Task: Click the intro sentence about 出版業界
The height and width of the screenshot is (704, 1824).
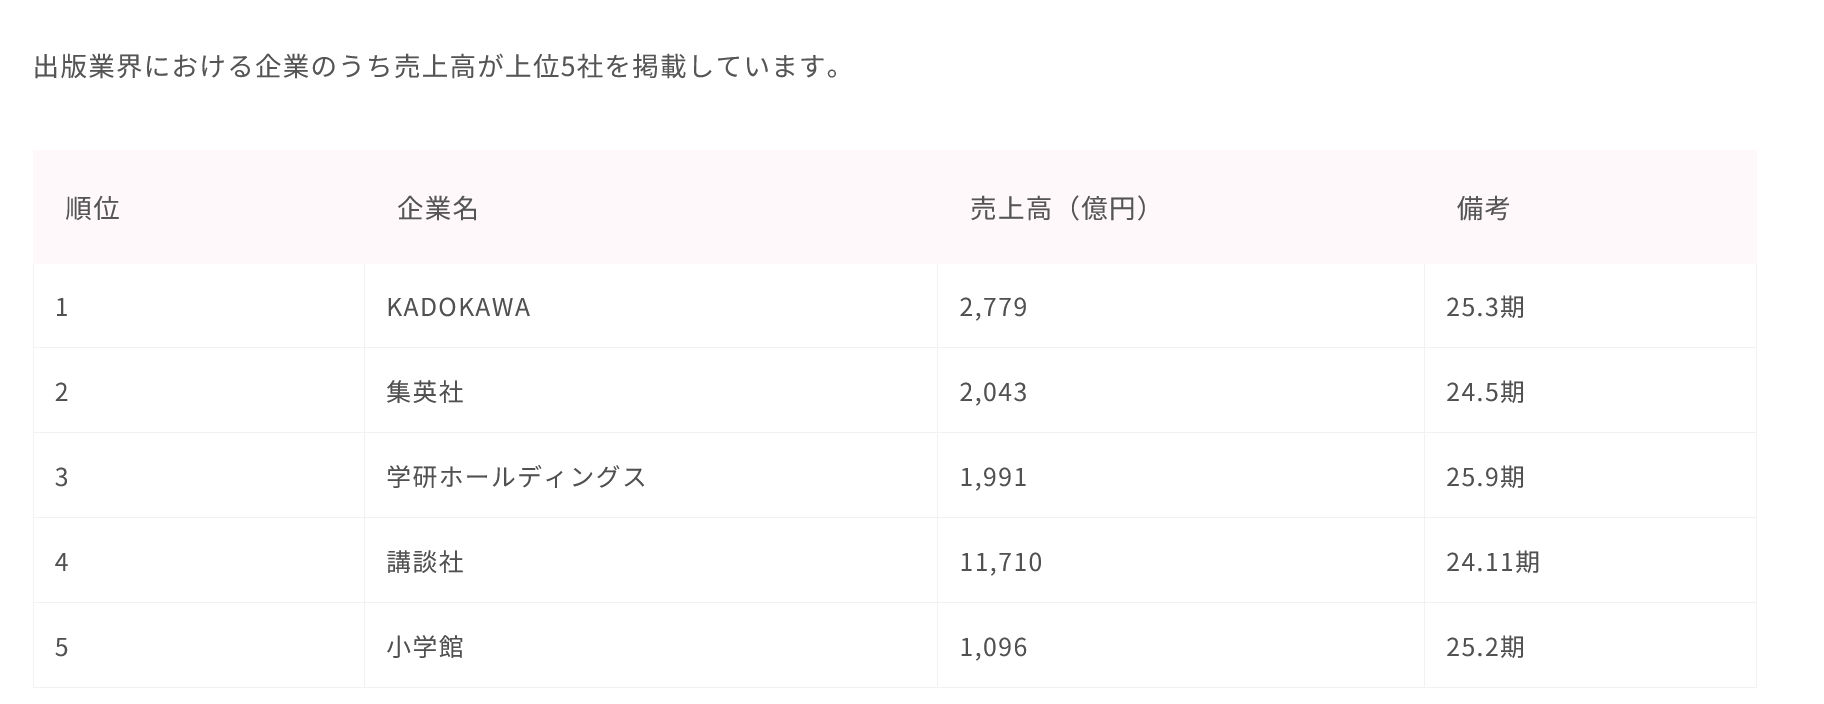Action: pos(438,67)
